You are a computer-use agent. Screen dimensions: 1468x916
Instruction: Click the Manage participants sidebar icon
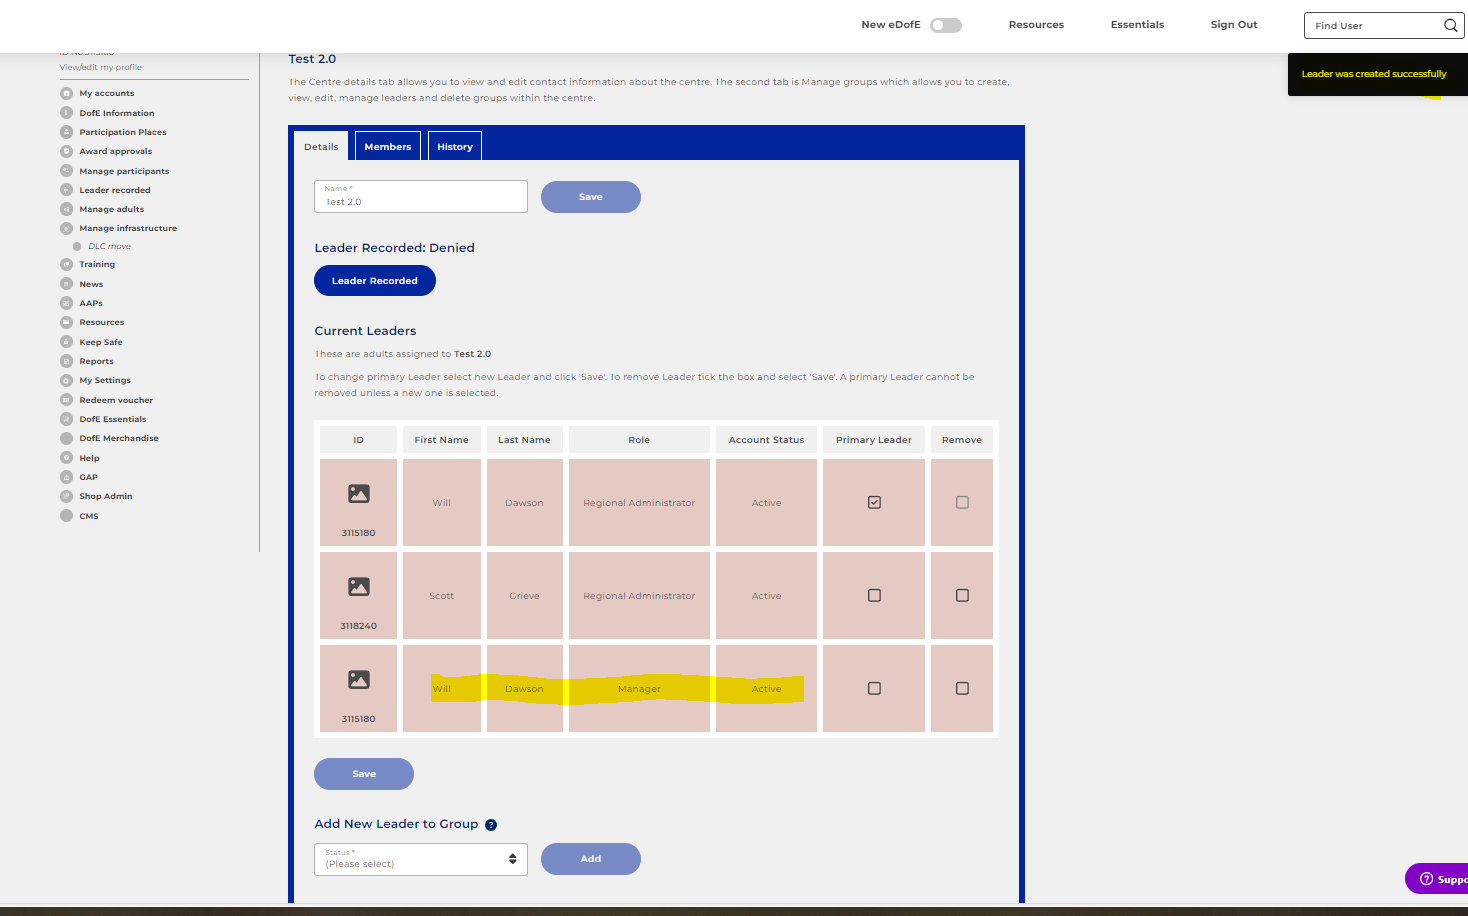point(67,171)
